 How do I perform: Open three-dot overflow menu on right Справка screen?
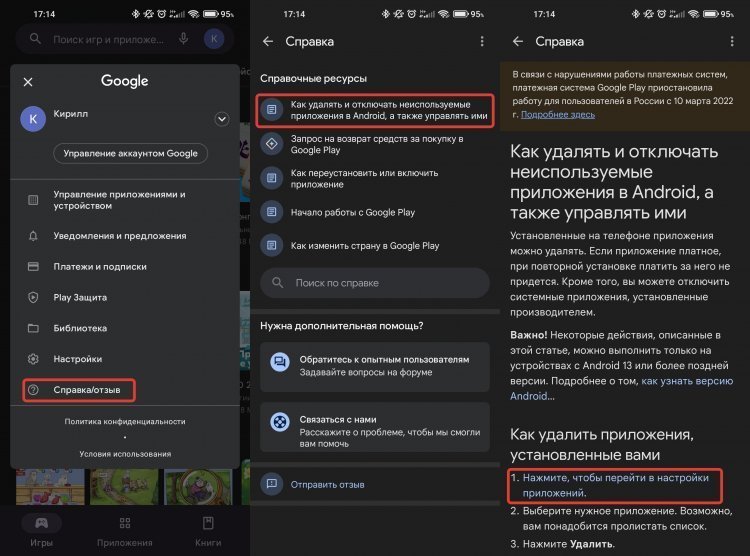click(732, 42)
